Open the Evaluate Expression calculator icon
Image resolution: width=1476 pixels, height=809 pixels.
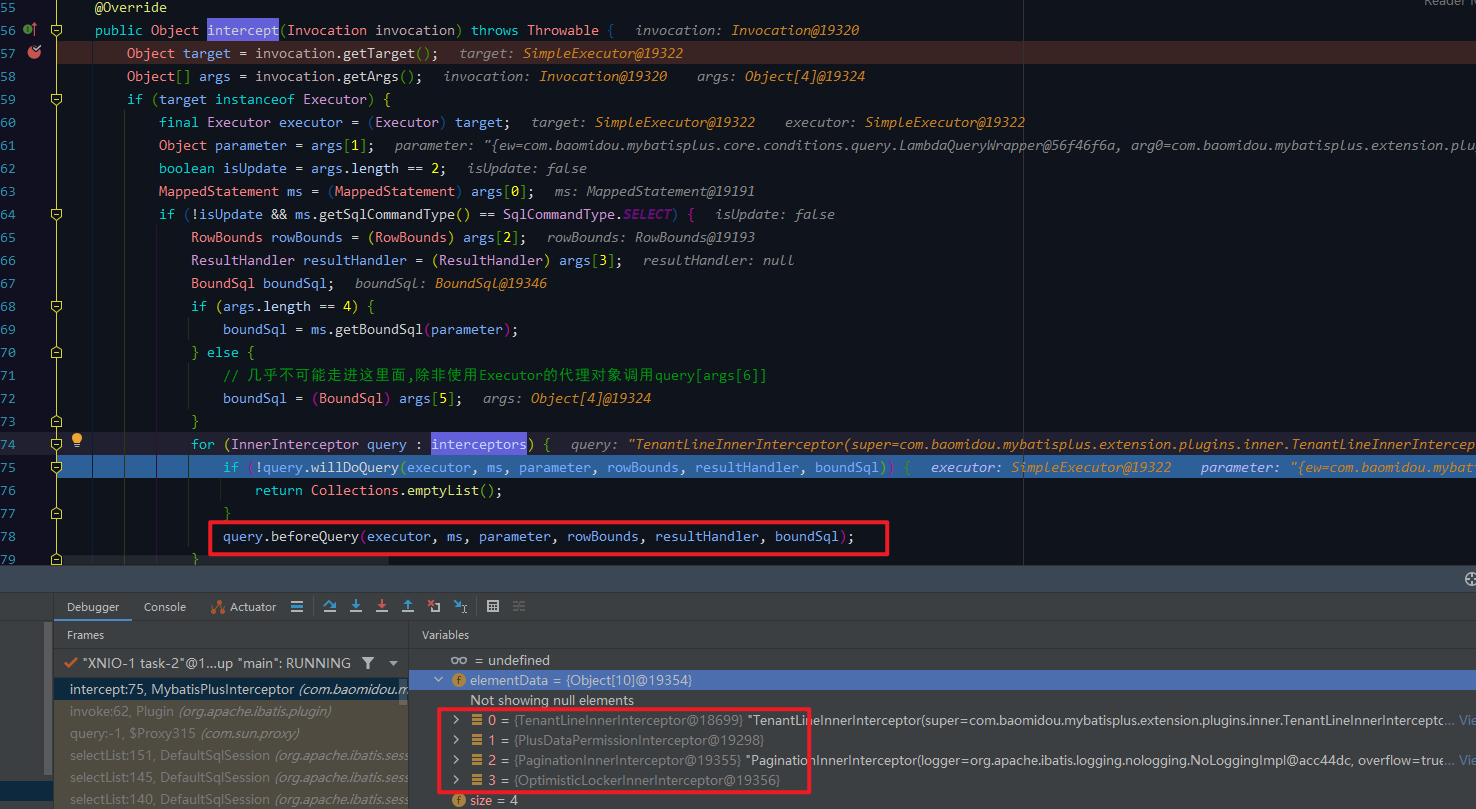point(493,606)
